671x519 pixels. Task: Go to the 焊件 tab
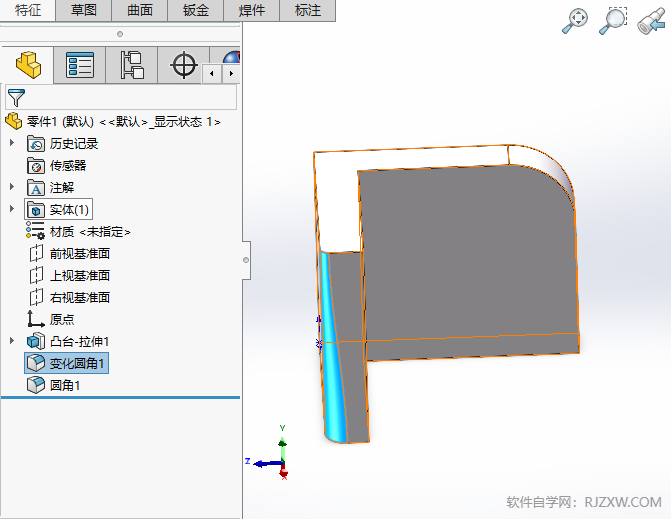[x=252, y=10]
